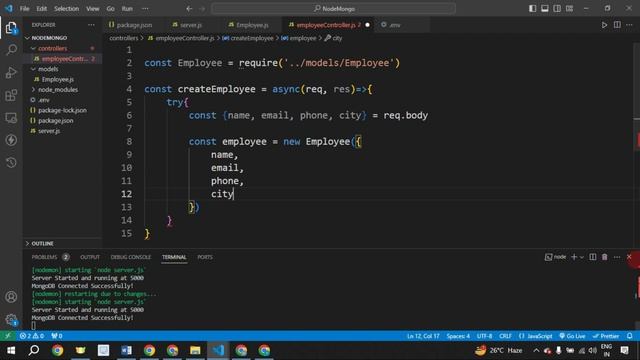
Task: Open server.js in the file tree
Action: [x=49, y=131]
